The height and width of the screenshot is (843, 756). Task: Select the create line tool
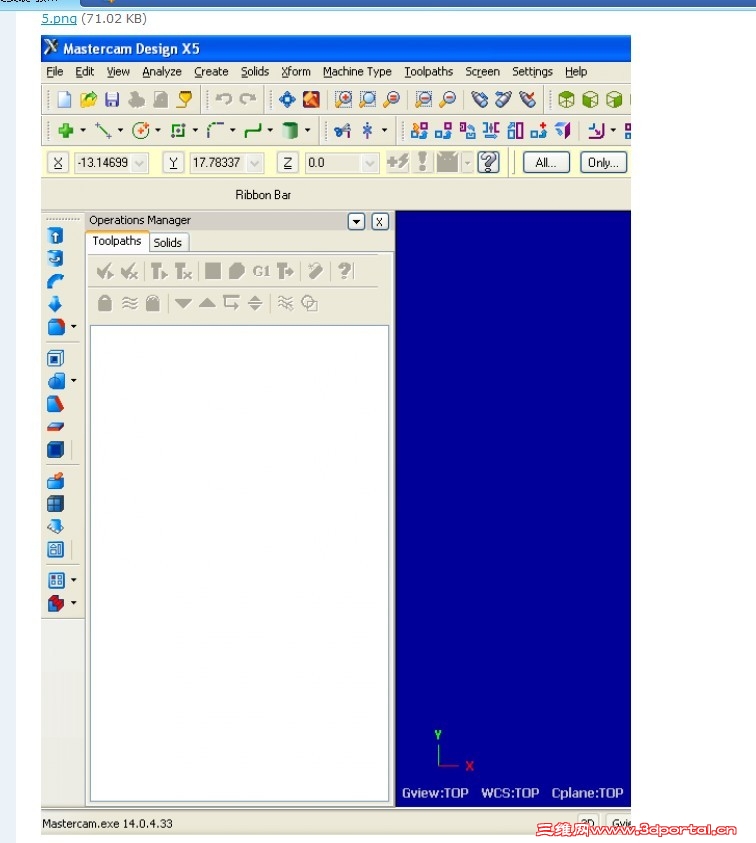(103, 130)
